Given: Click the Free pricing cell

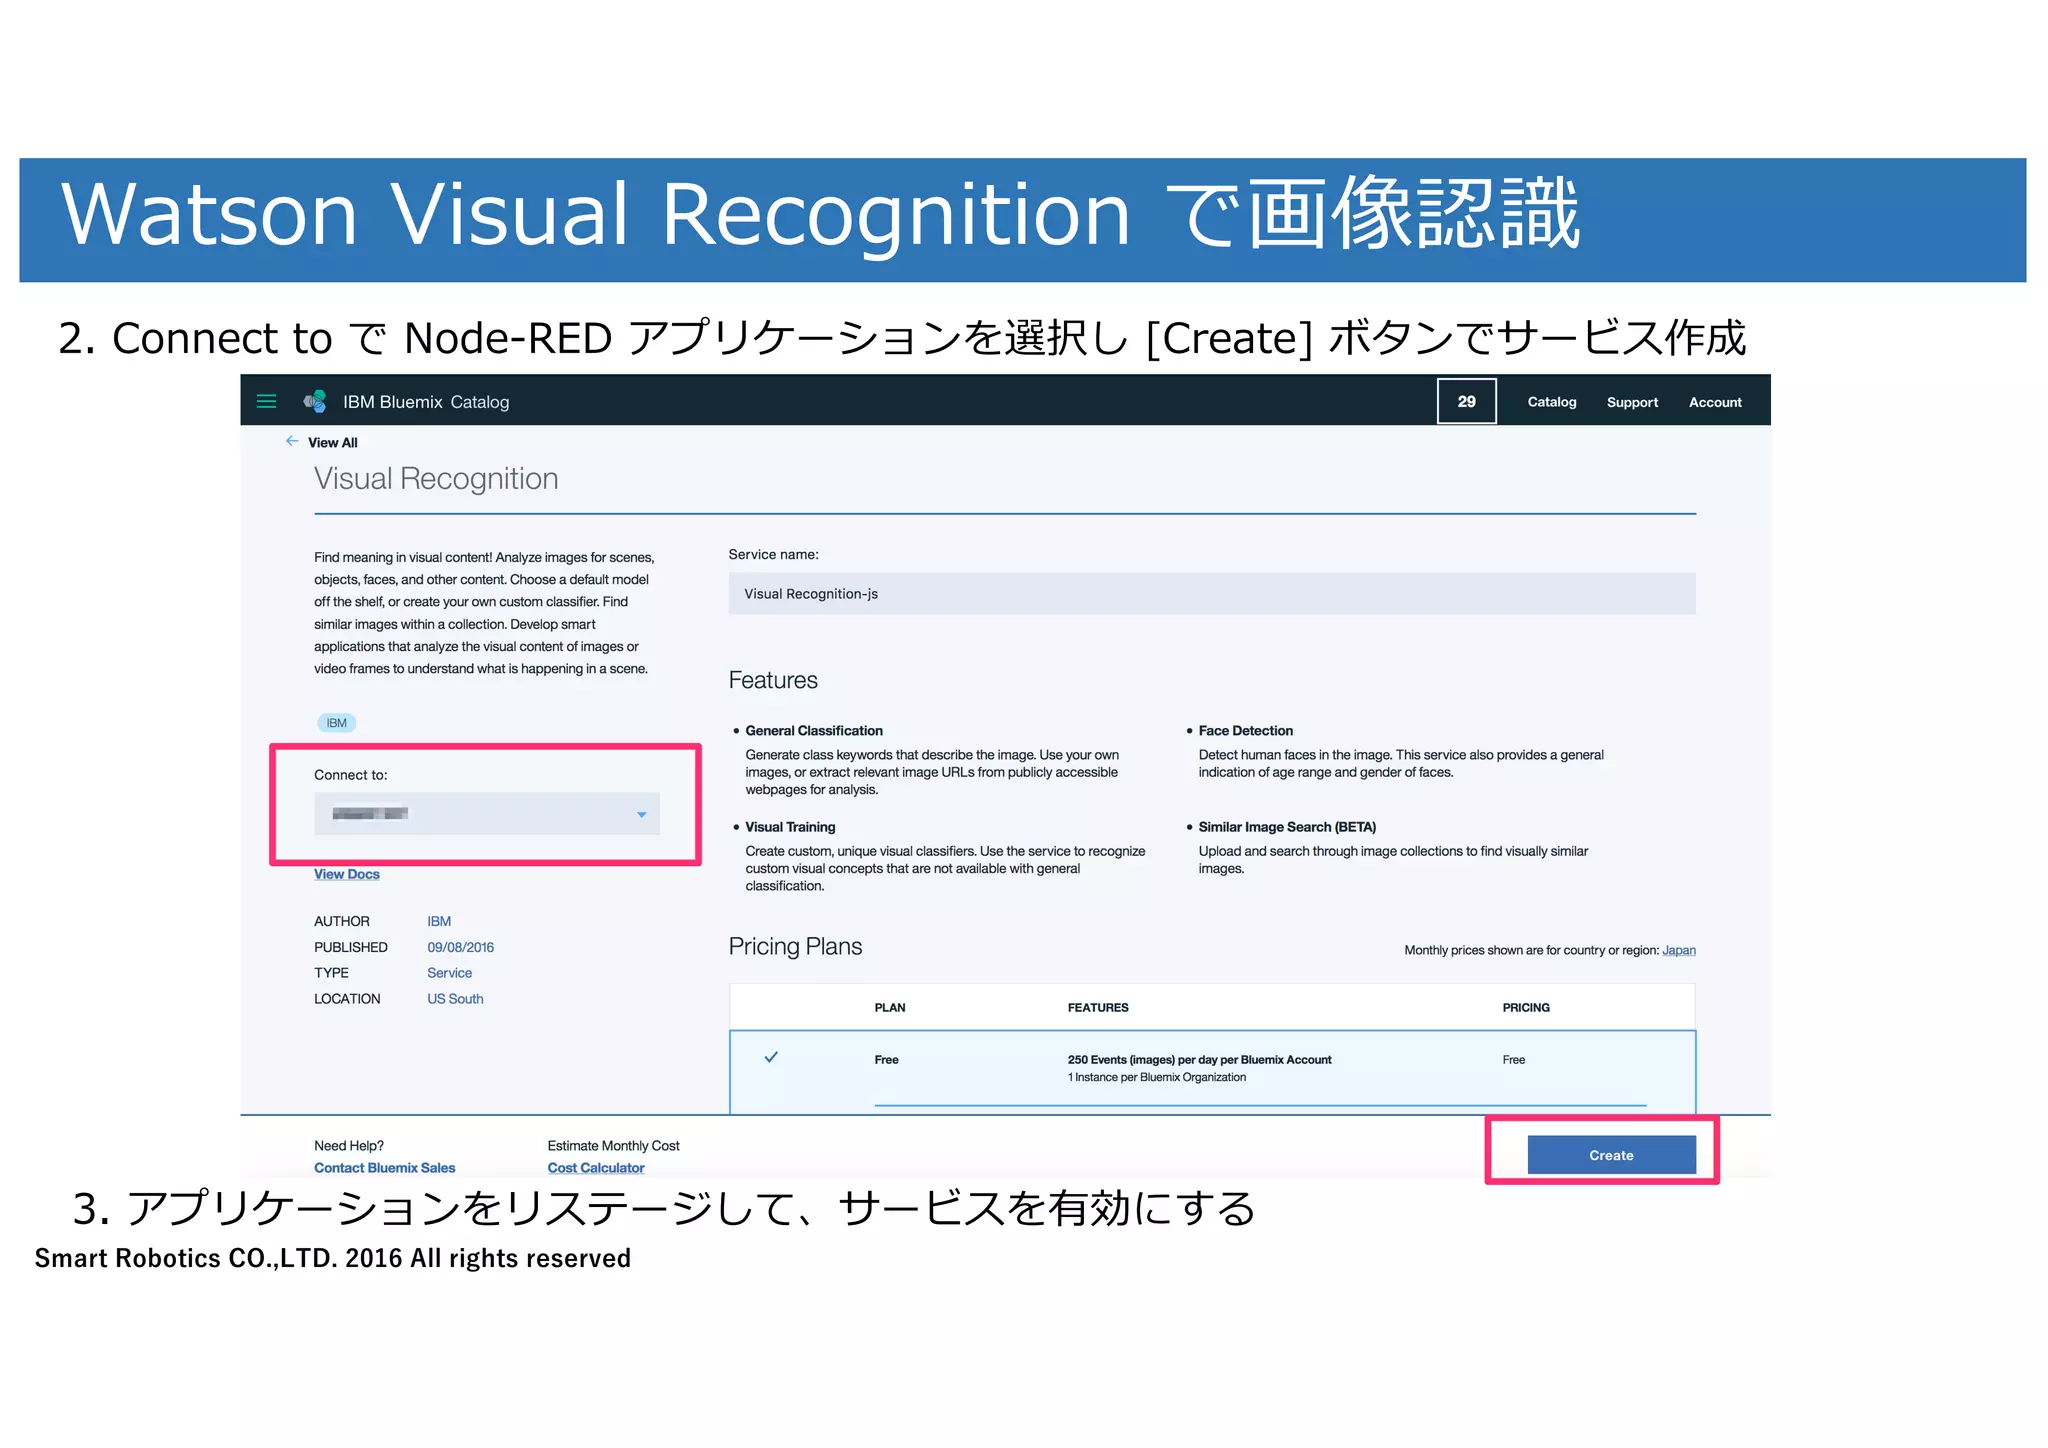Looking at the screenshot, I should point(1514,1060).
